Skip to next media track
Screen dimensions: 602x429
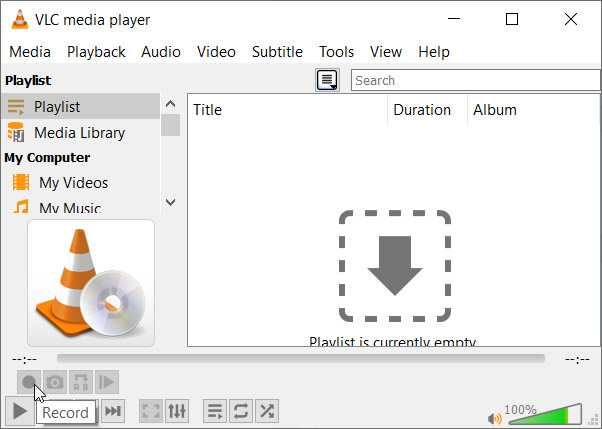click(114, 411)
